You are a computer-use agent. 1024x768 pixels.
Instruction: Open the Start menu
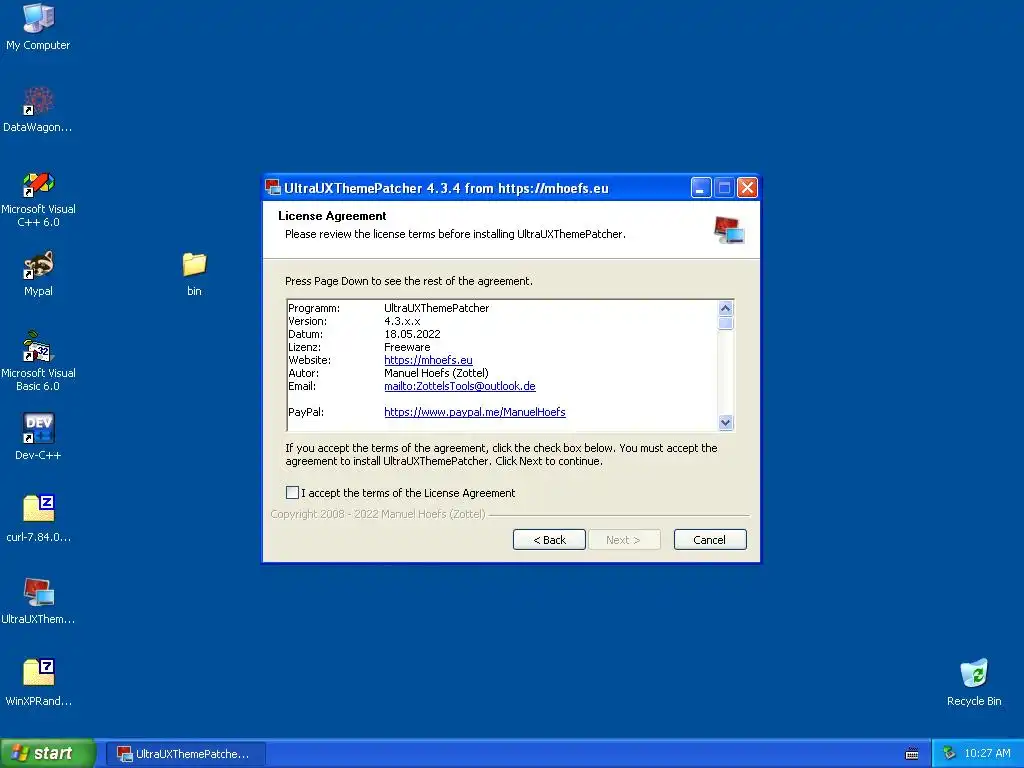click(48, 753)
